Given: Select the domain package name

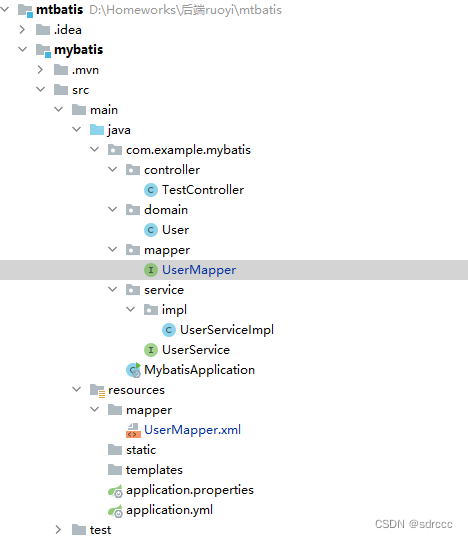Looking at the screenshot, I should [166, 210].
